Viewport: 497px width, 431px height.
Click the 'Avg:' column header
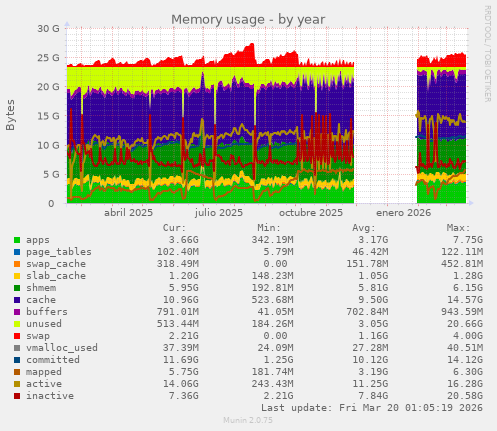point(364,228)
